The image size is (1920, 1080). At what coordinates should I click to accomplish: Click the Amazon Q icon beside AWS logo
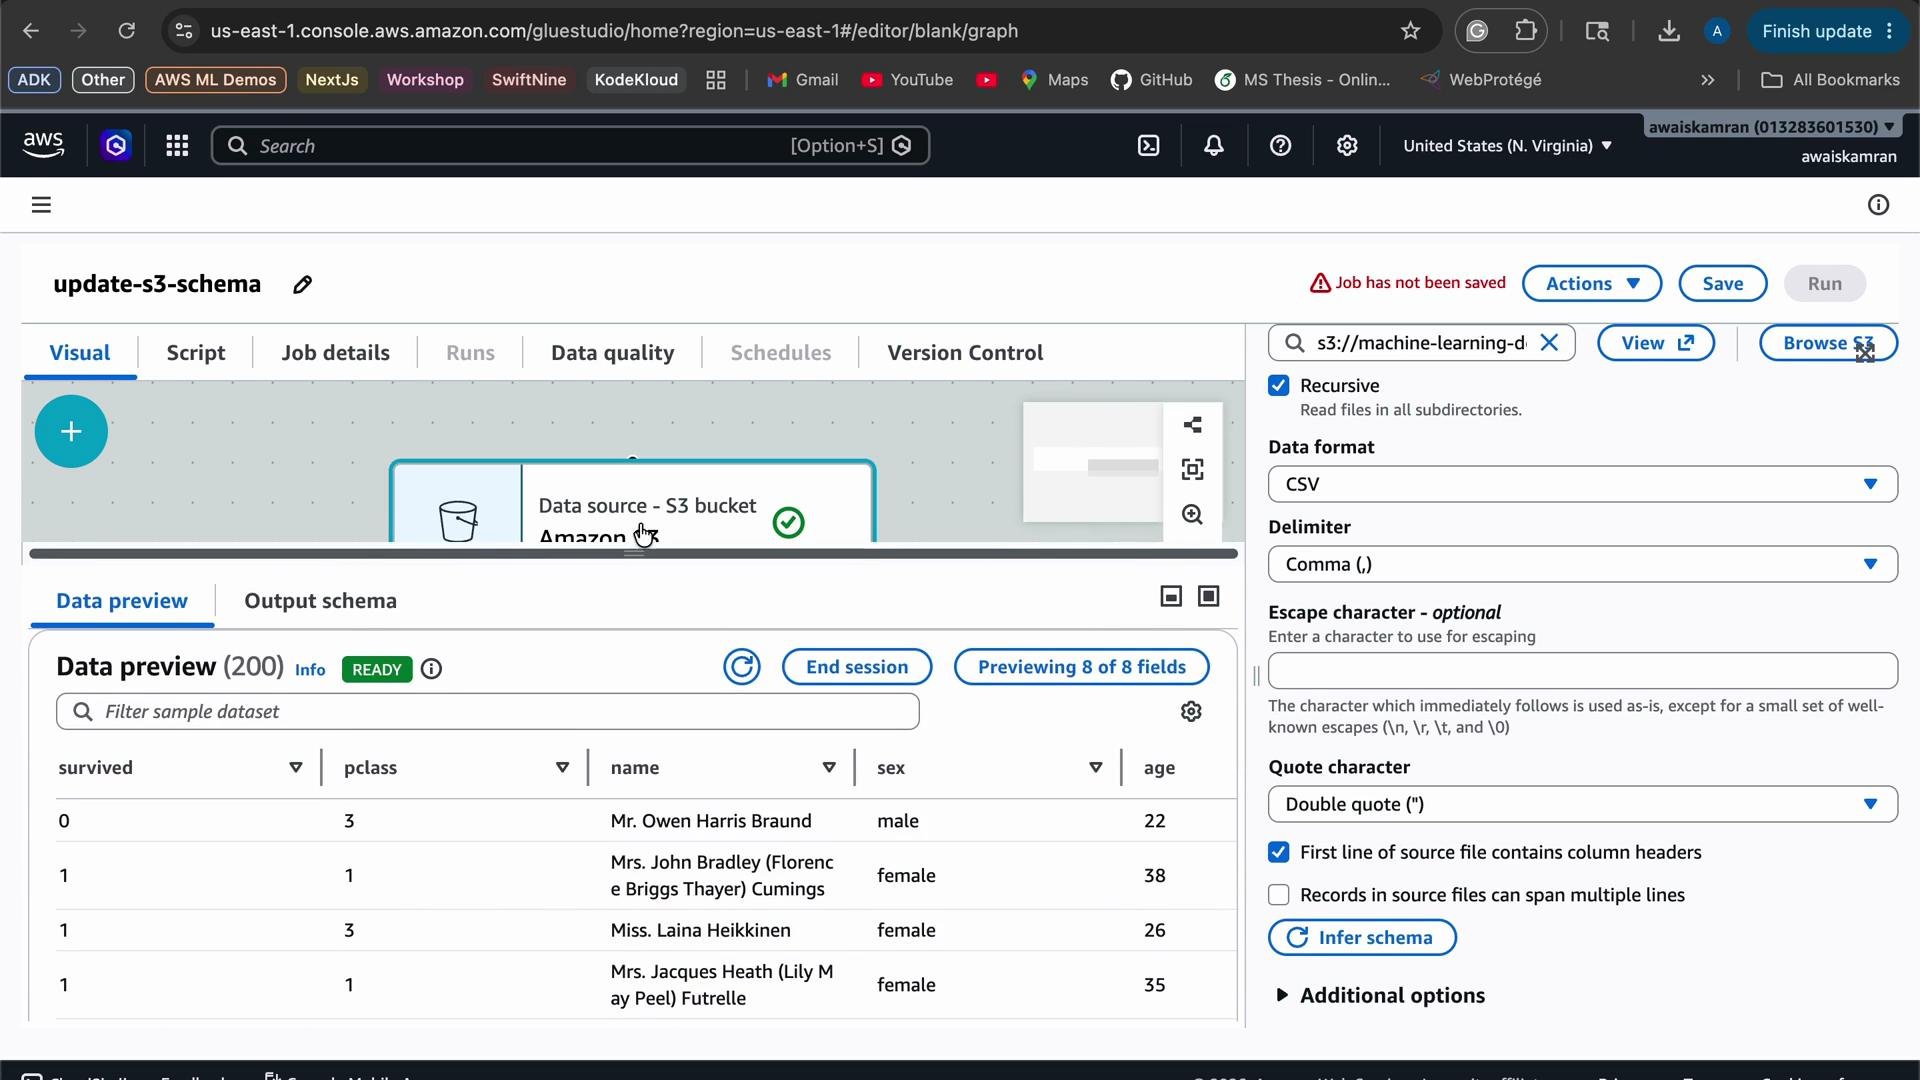(x=116, y=146)
